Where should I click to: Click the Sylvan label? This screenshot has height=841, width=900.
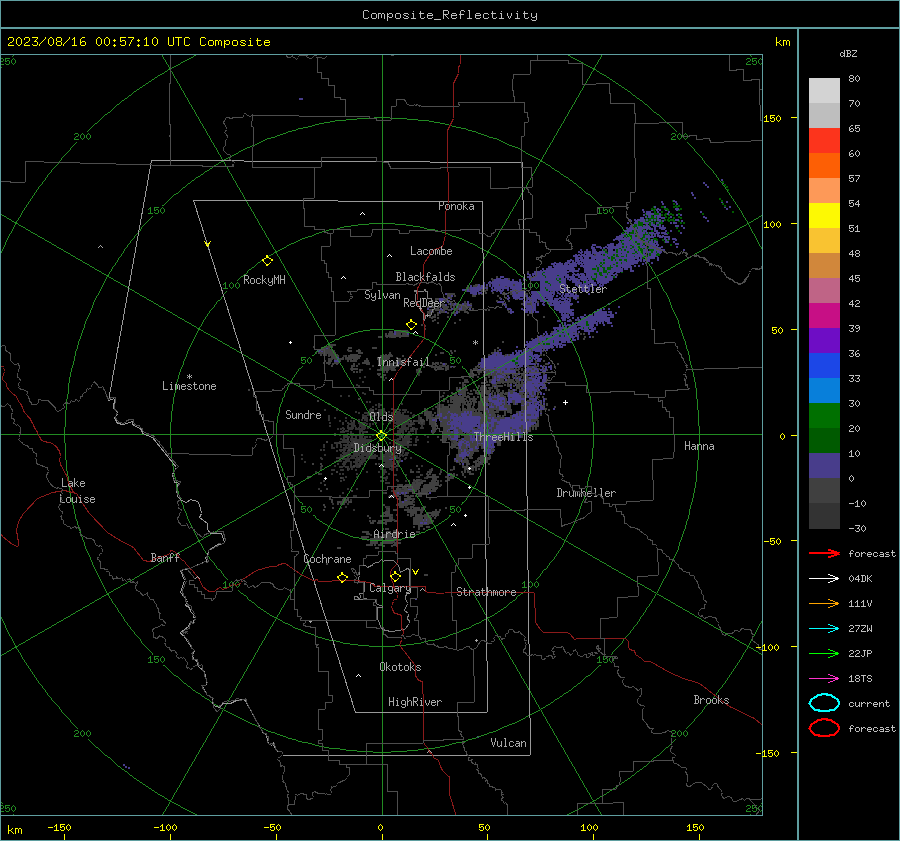click(x=382, y=296)
